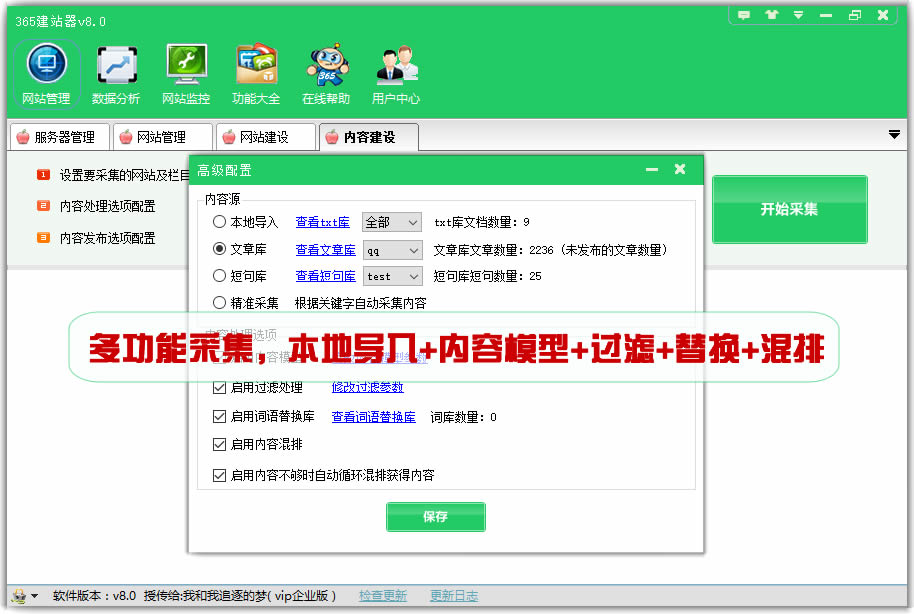Expand the test 短句库 dropdown
Viewport: 914px width, 614px height.
click(392, 276)
